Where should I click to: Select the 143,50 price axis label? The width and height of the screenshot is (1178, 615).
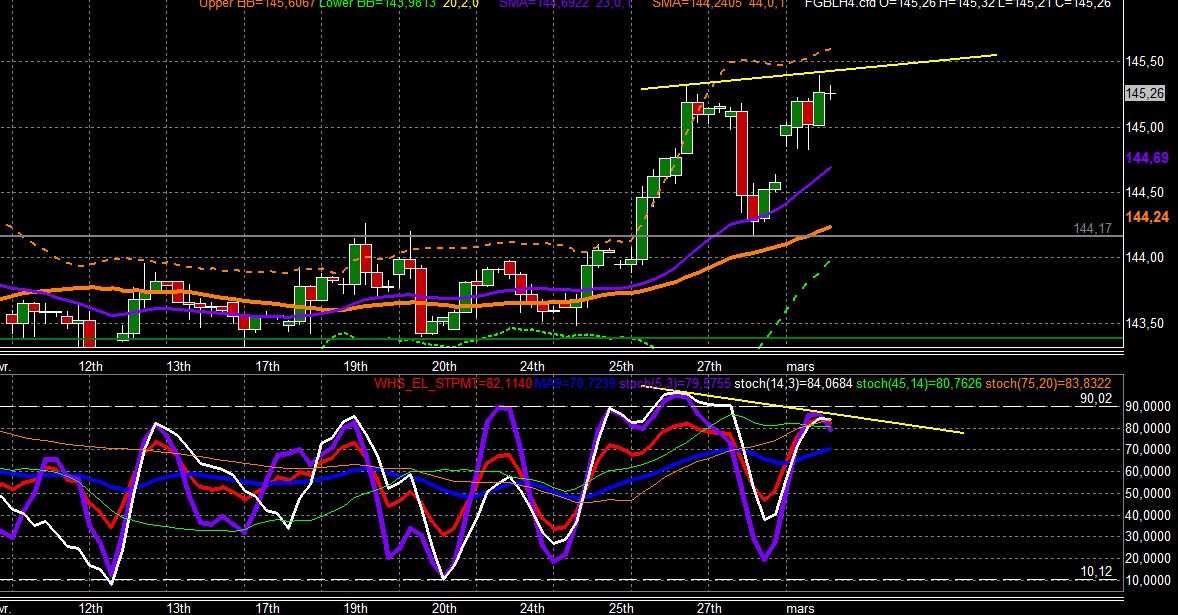[1145, 324]
